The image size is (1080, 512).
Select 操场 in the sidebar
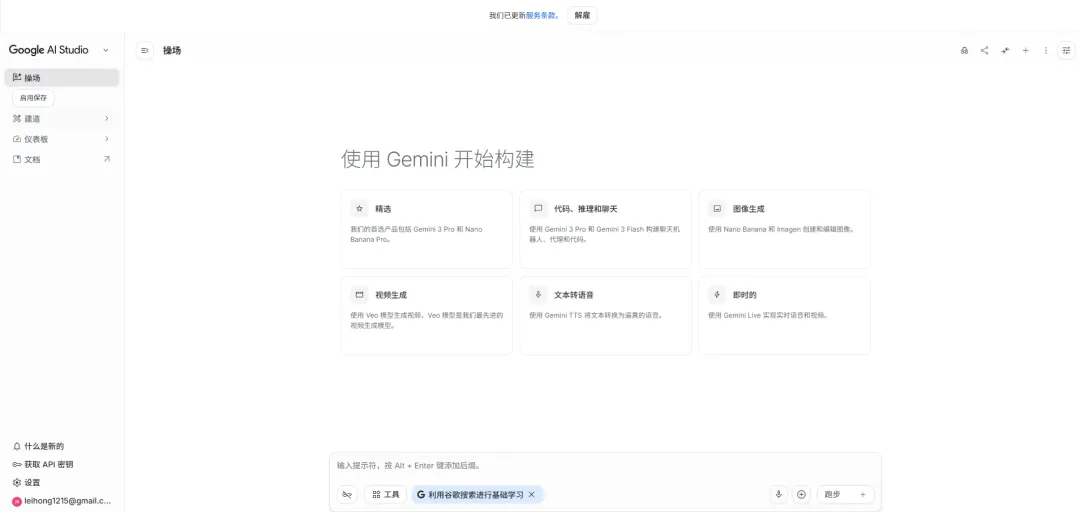coord(62,78)
